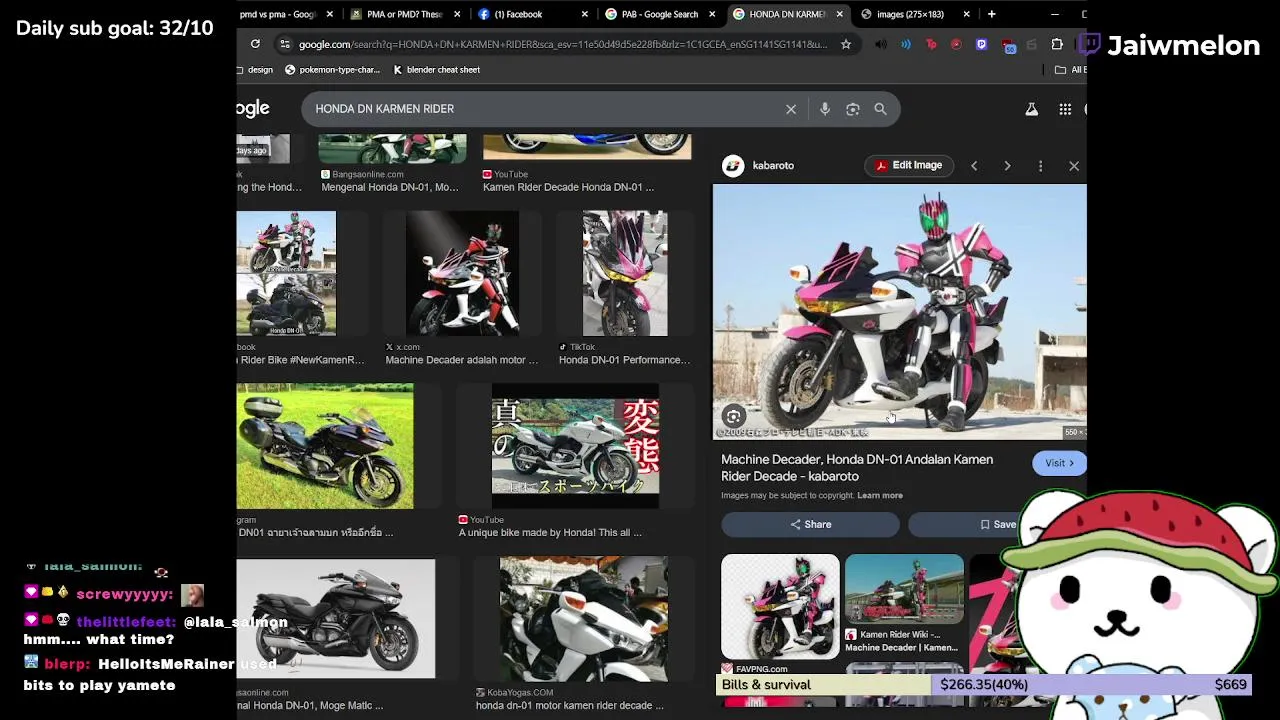1280x720 pixels.
Task: Switch to the 'pmd vs pma - Google' tab
Action: [277, 14]
